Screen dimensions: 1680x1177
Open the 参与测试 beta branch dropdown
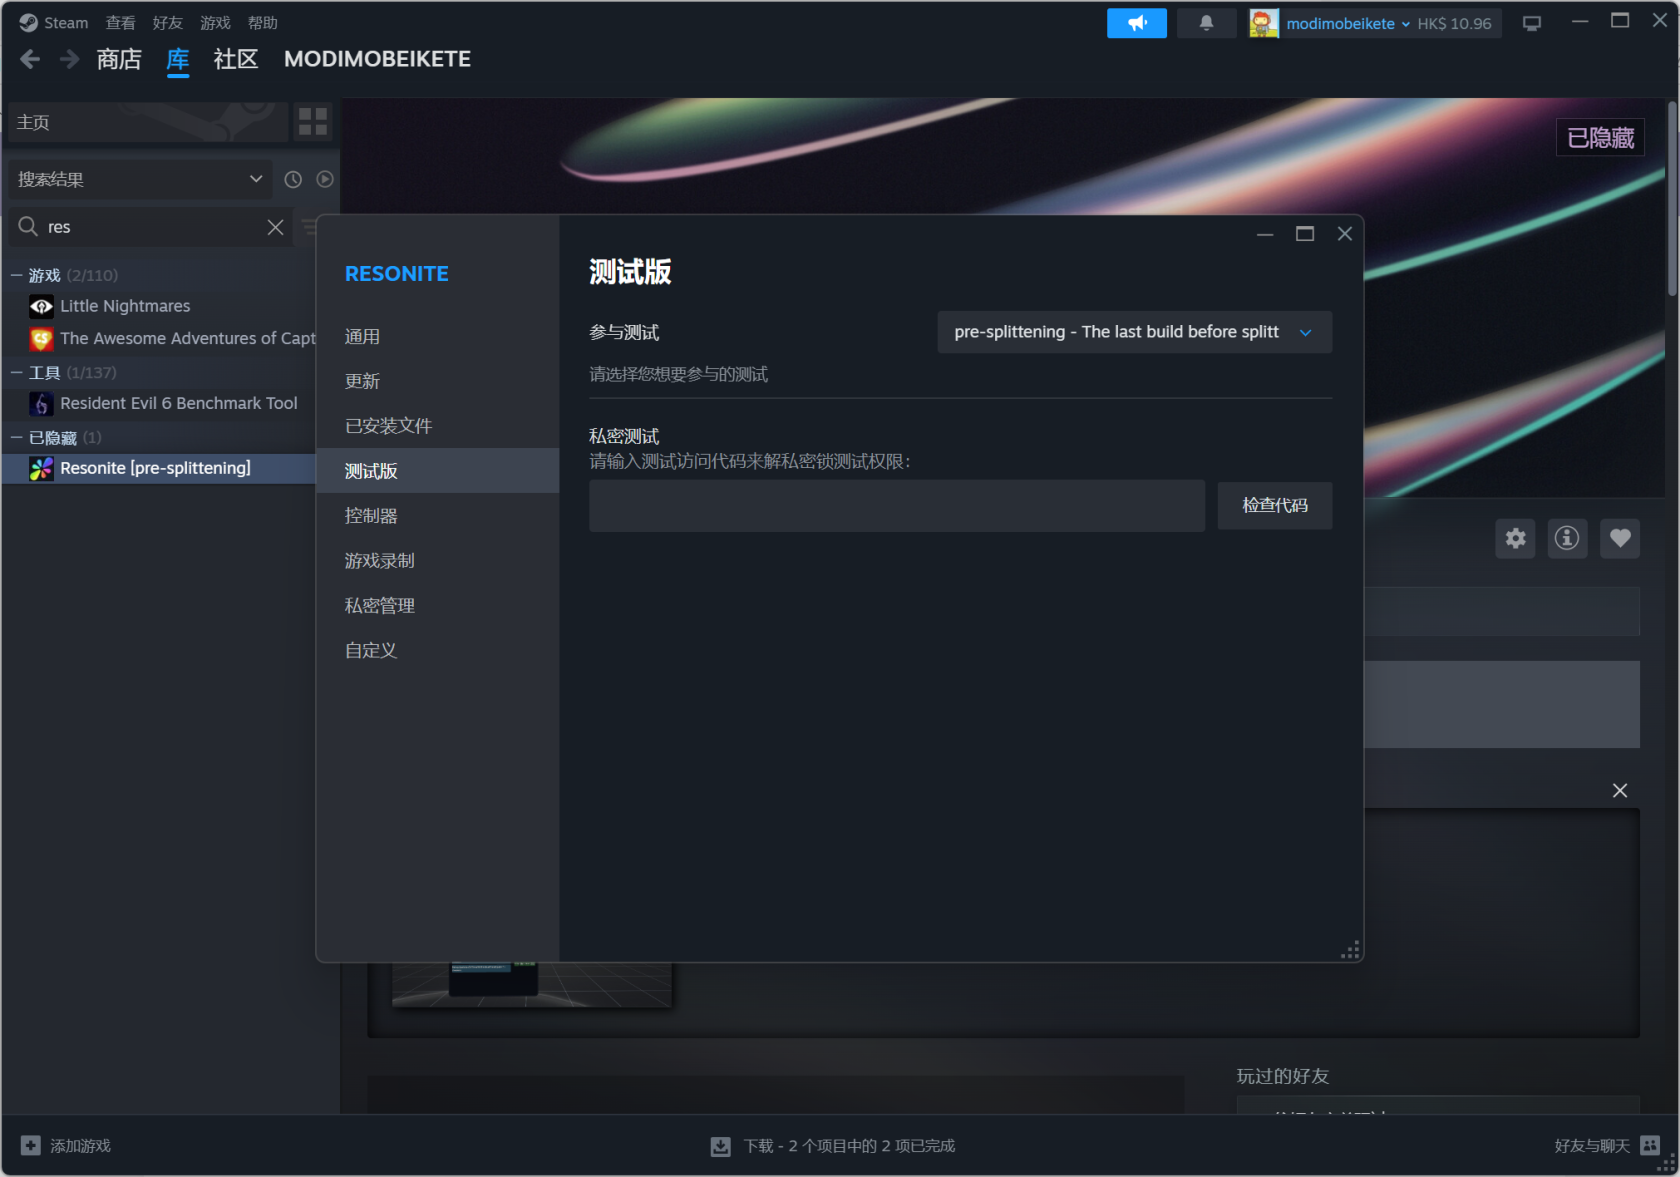click(1134, 332)
